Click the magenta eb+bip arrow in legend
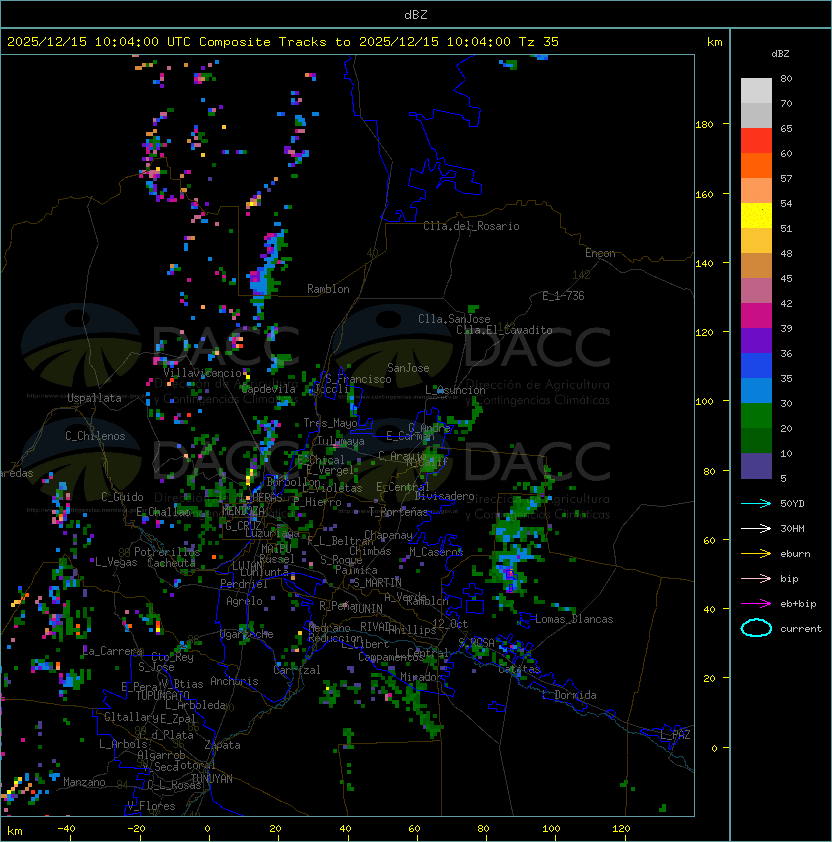Viewport: 832px width, 842px height. click(x=756, y=604)
